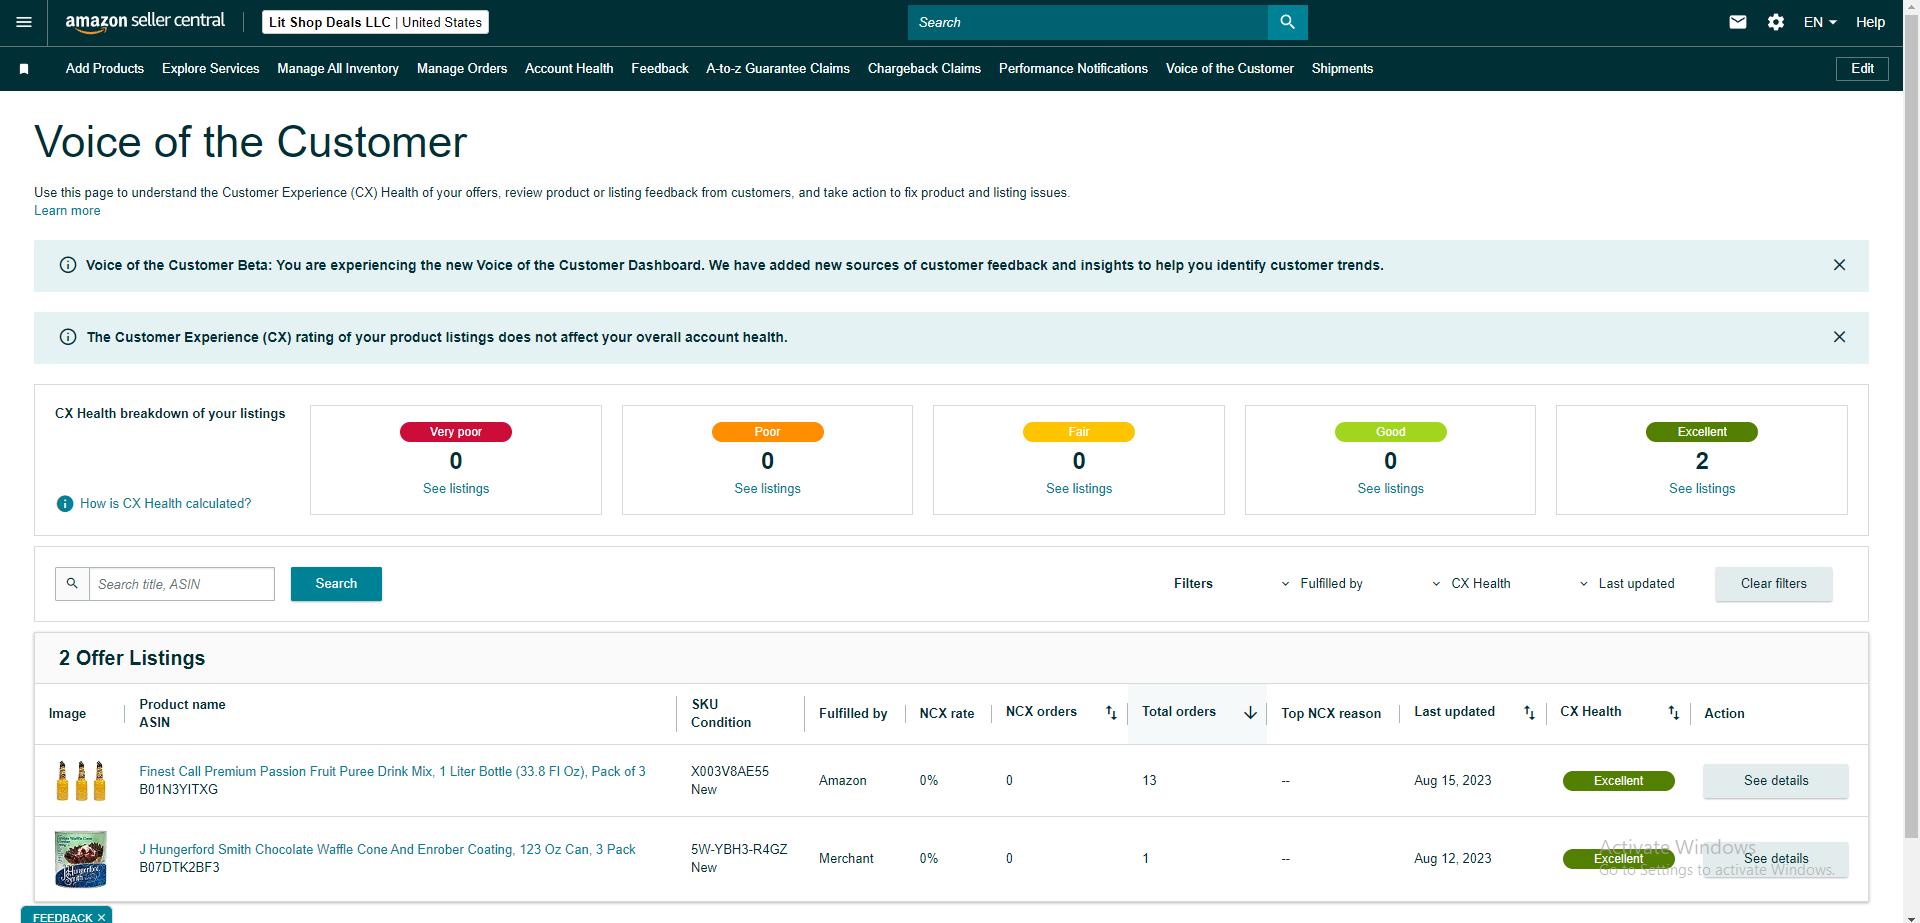Viewport: 1920px width, 923px height.
Task: Sort by Last updated arrows icon
Action: [1529, 713]
